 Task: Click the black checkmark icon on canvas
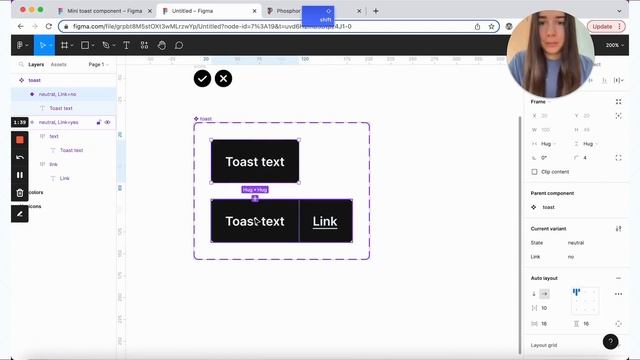pyautogui.click(x=202, y=78)
